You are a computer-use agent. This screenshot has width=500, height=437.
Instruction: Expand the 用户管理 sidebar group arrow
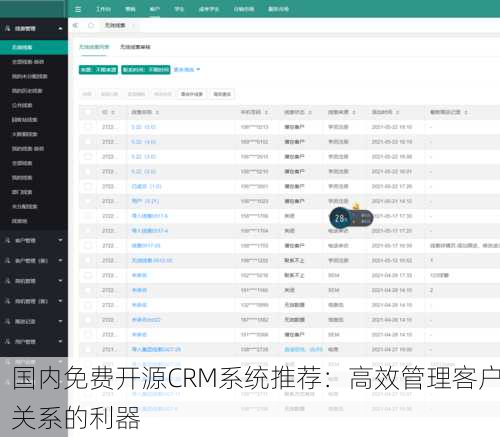[x=60, y=341]
